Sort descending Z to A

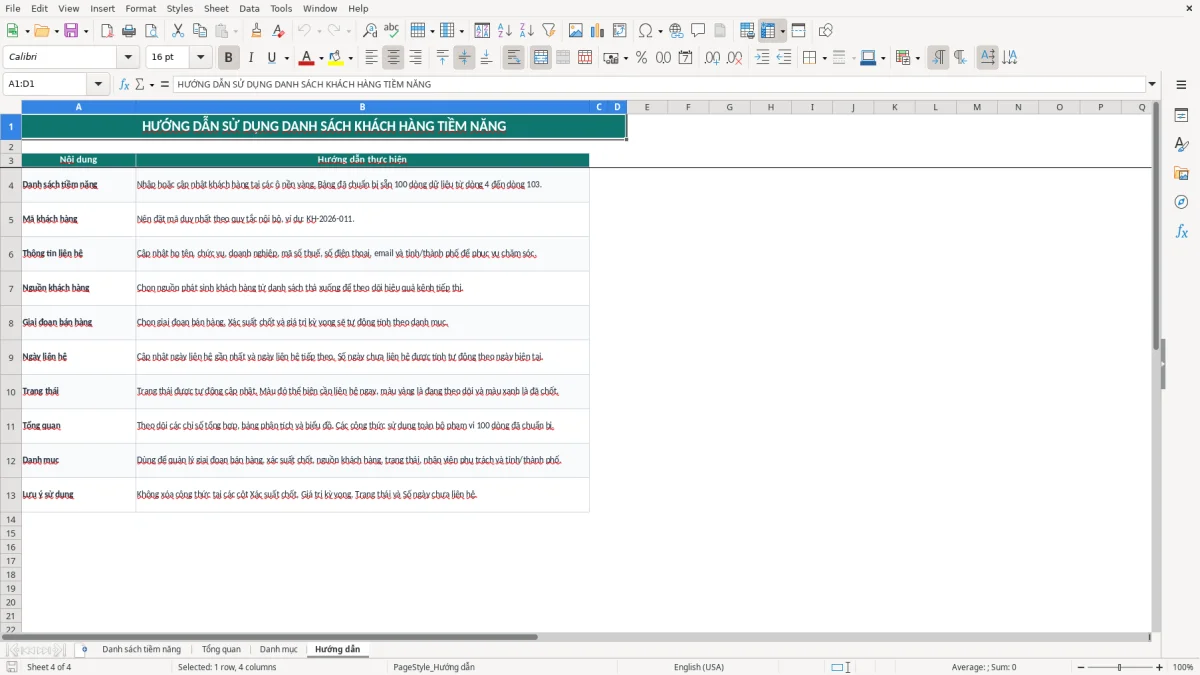(526, 31)
